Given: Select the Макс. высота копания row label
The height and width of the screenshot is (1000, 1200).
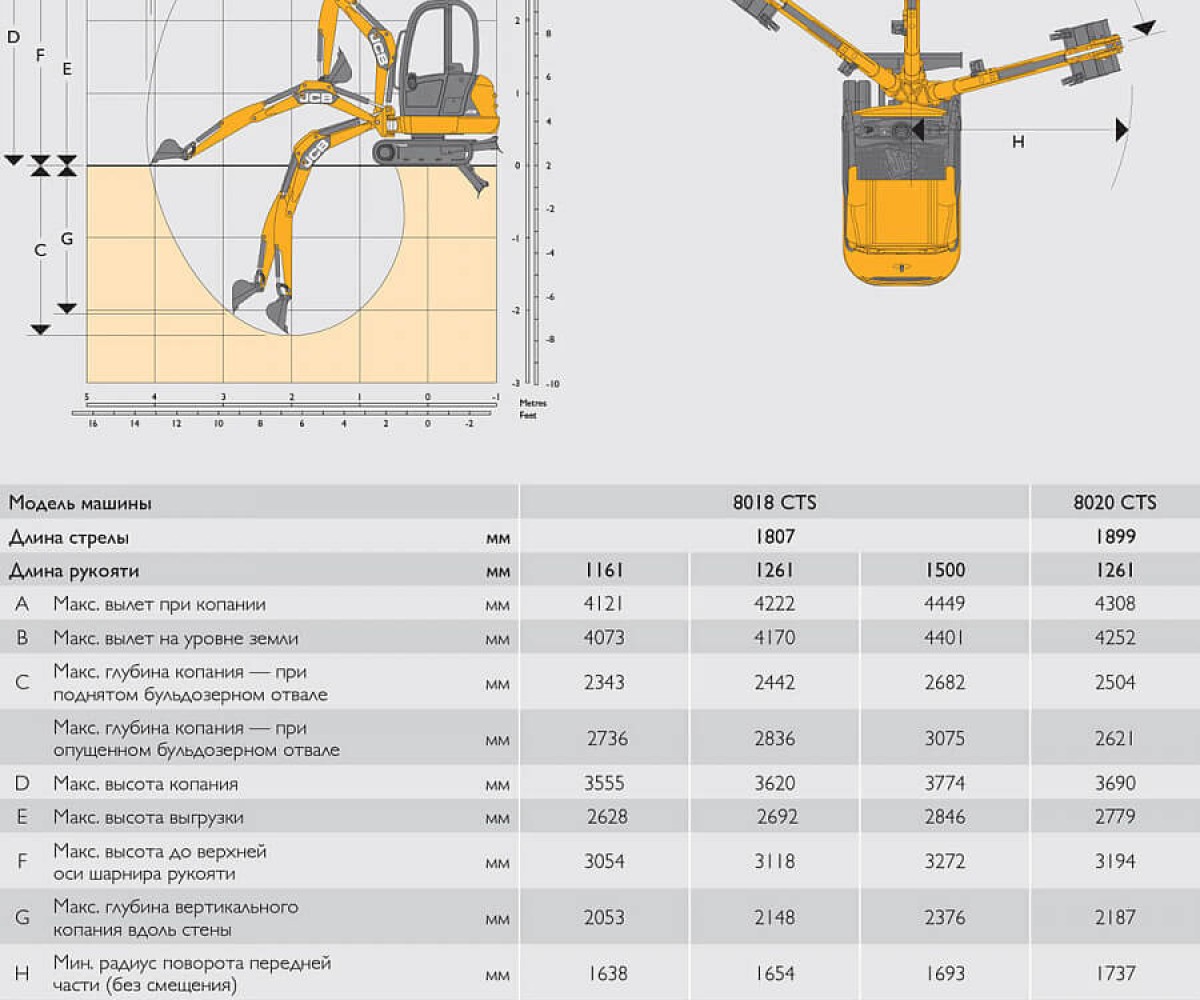Looking at the screenshot, I should tap(145, 784).
